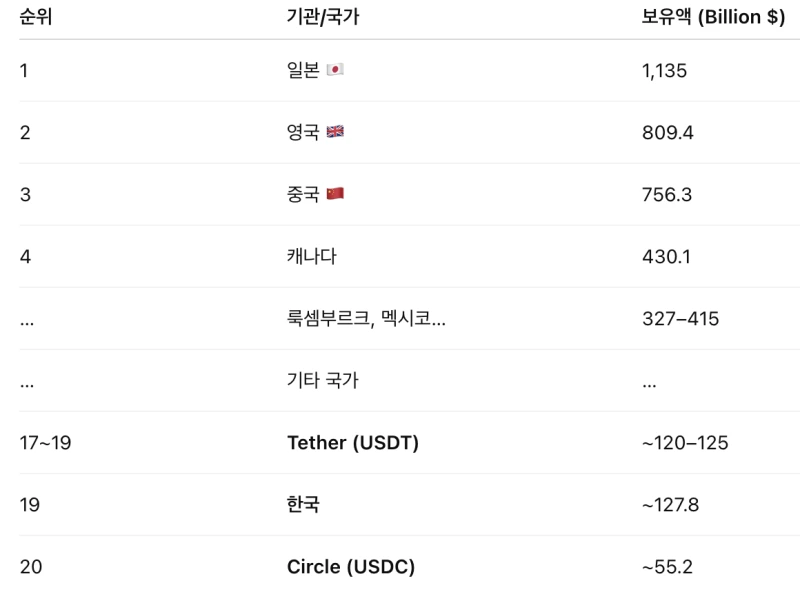Click the 756.3 holdings value

pos(667,194)
